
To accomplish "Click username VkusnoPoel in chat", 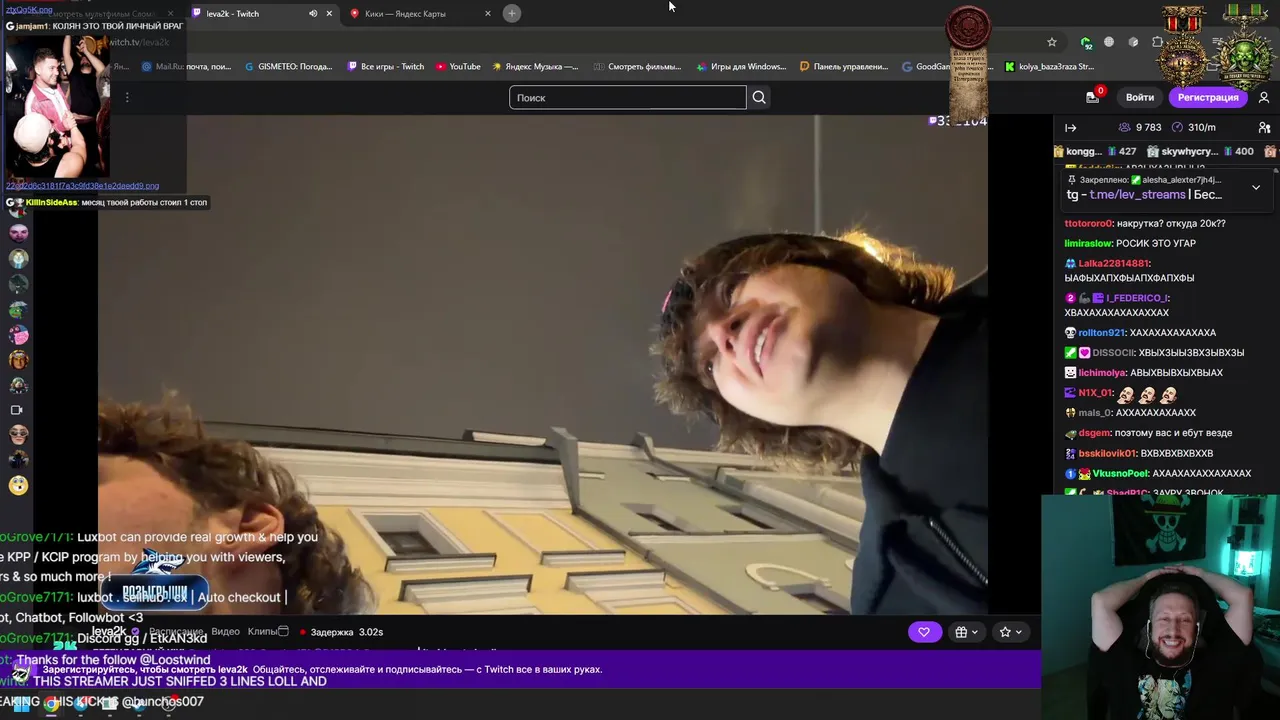I will click(1120, 473).
